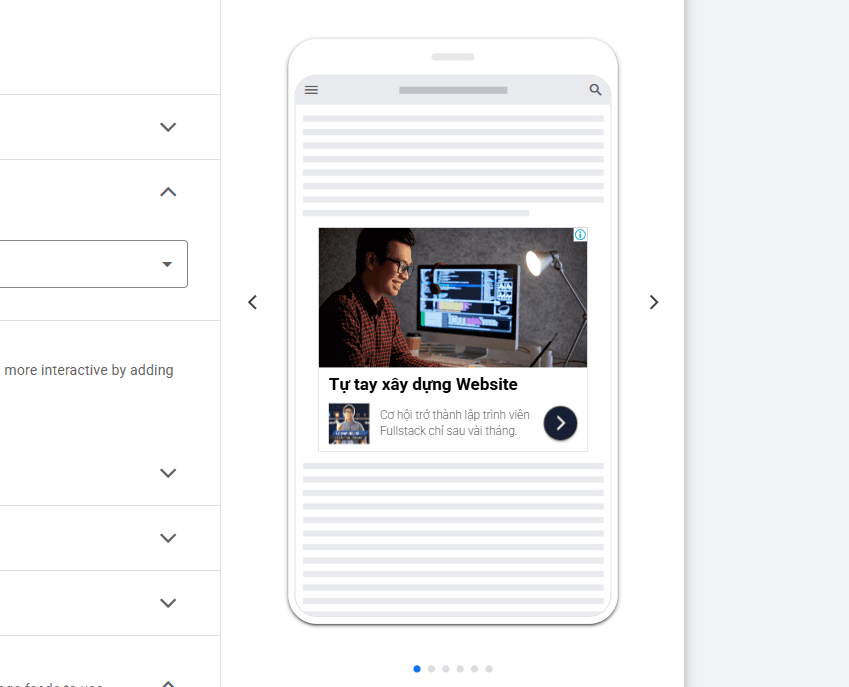The image size is (849, 687).
Task: Show the previous ad preview using the left arrow
Action: point(252,301)
